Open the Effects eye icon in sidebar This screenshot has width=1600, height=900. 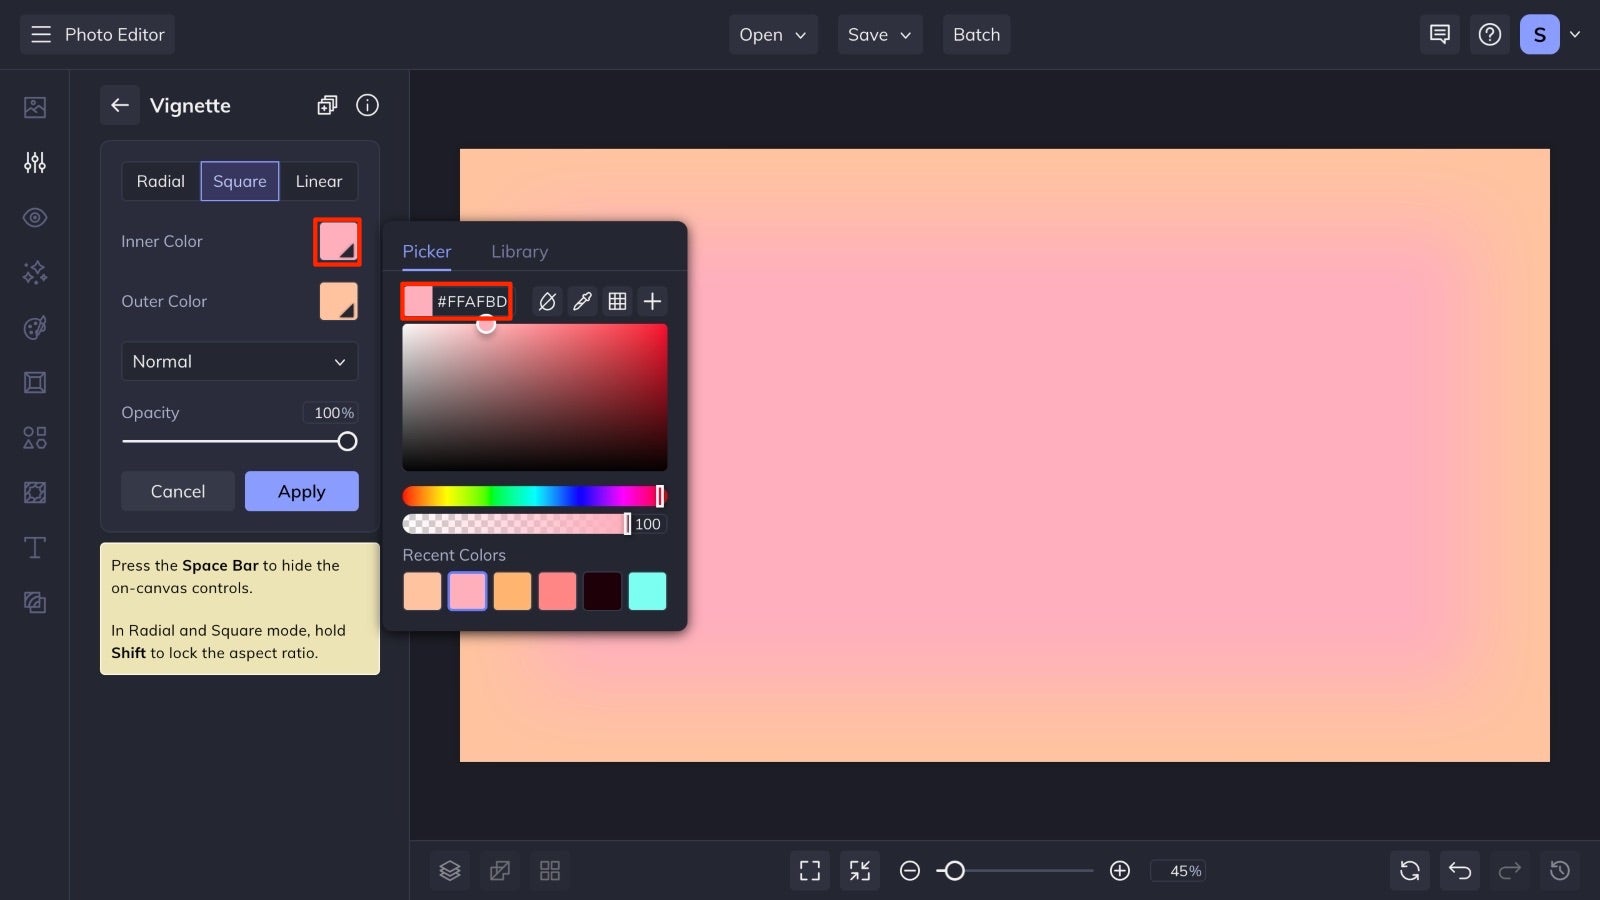34,217
